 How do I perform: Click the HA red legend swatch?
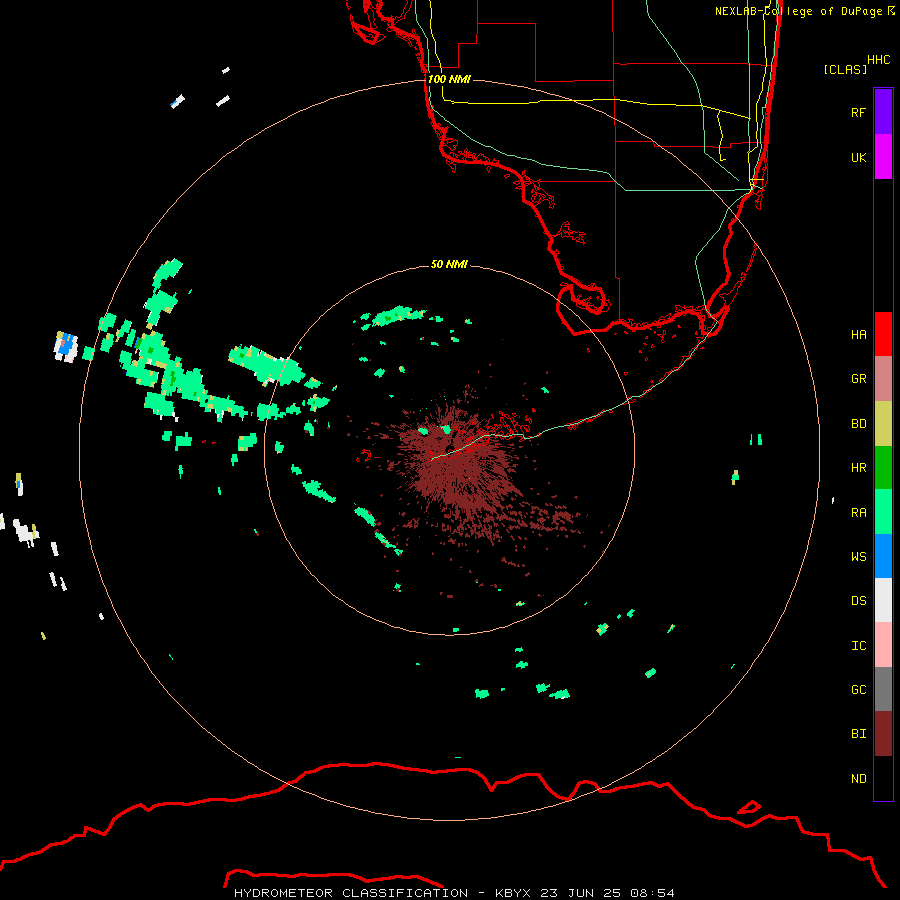click(883, 334)
